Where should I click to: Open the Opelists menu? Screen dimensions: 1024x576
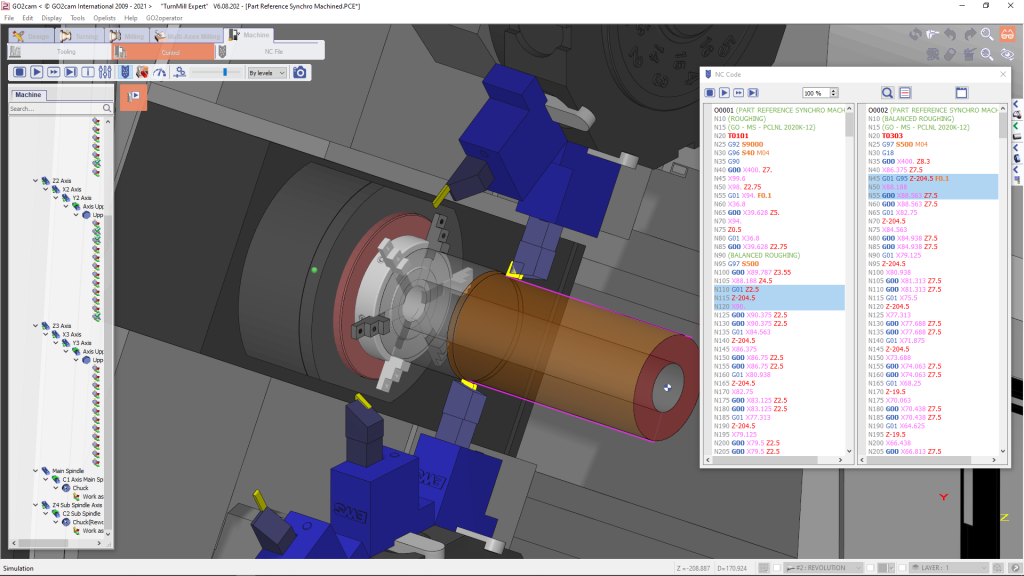coord(104,18)
